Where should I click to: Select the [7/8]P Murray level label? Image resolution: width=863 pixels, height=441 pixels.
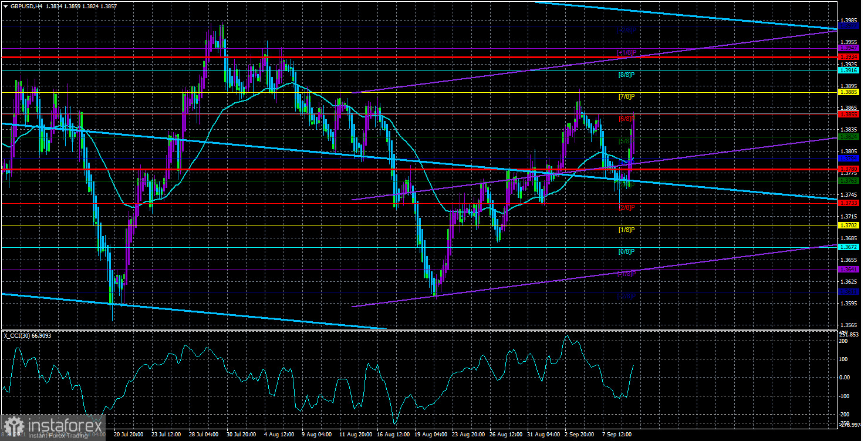point(627,97)
